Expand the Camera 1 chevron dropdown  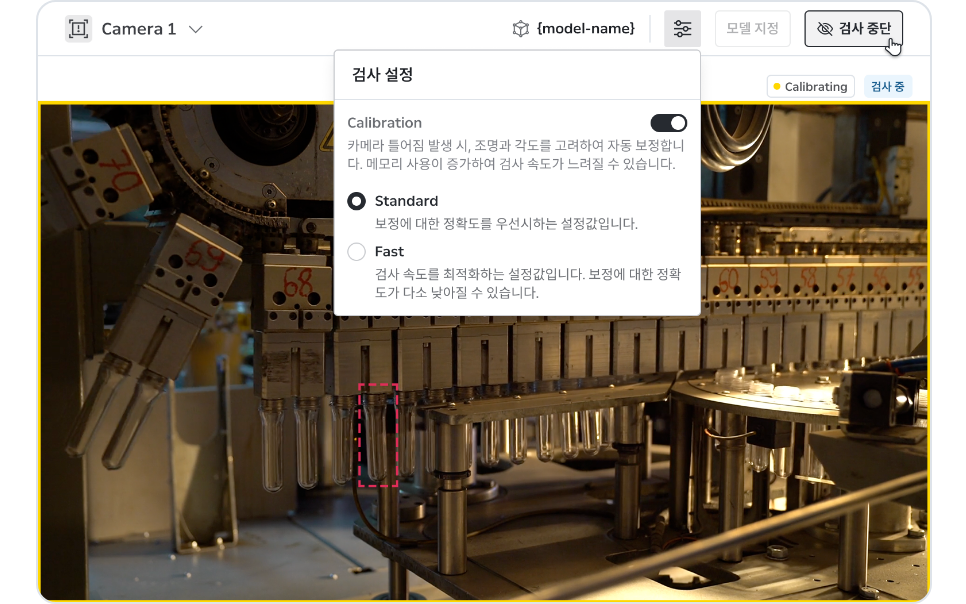[195, 29]
